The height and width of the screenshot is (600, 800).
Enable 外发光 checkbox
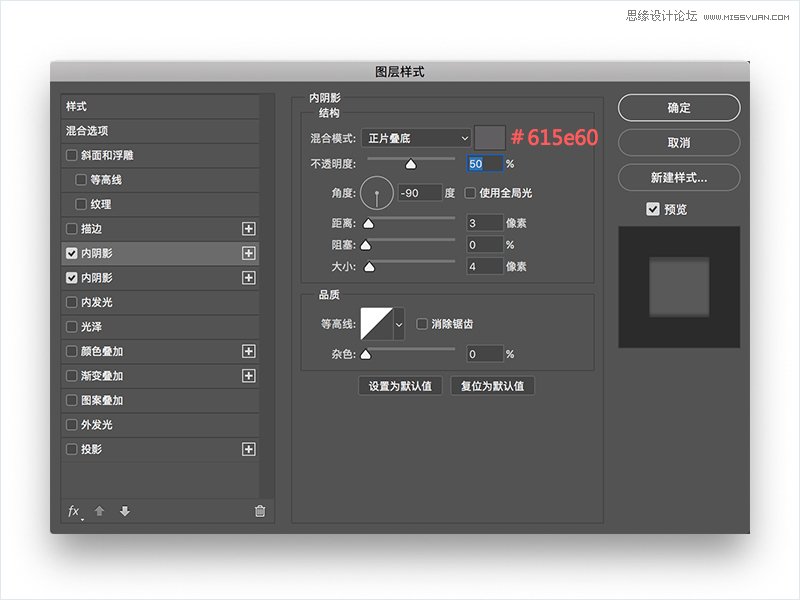tap(71, 424)
